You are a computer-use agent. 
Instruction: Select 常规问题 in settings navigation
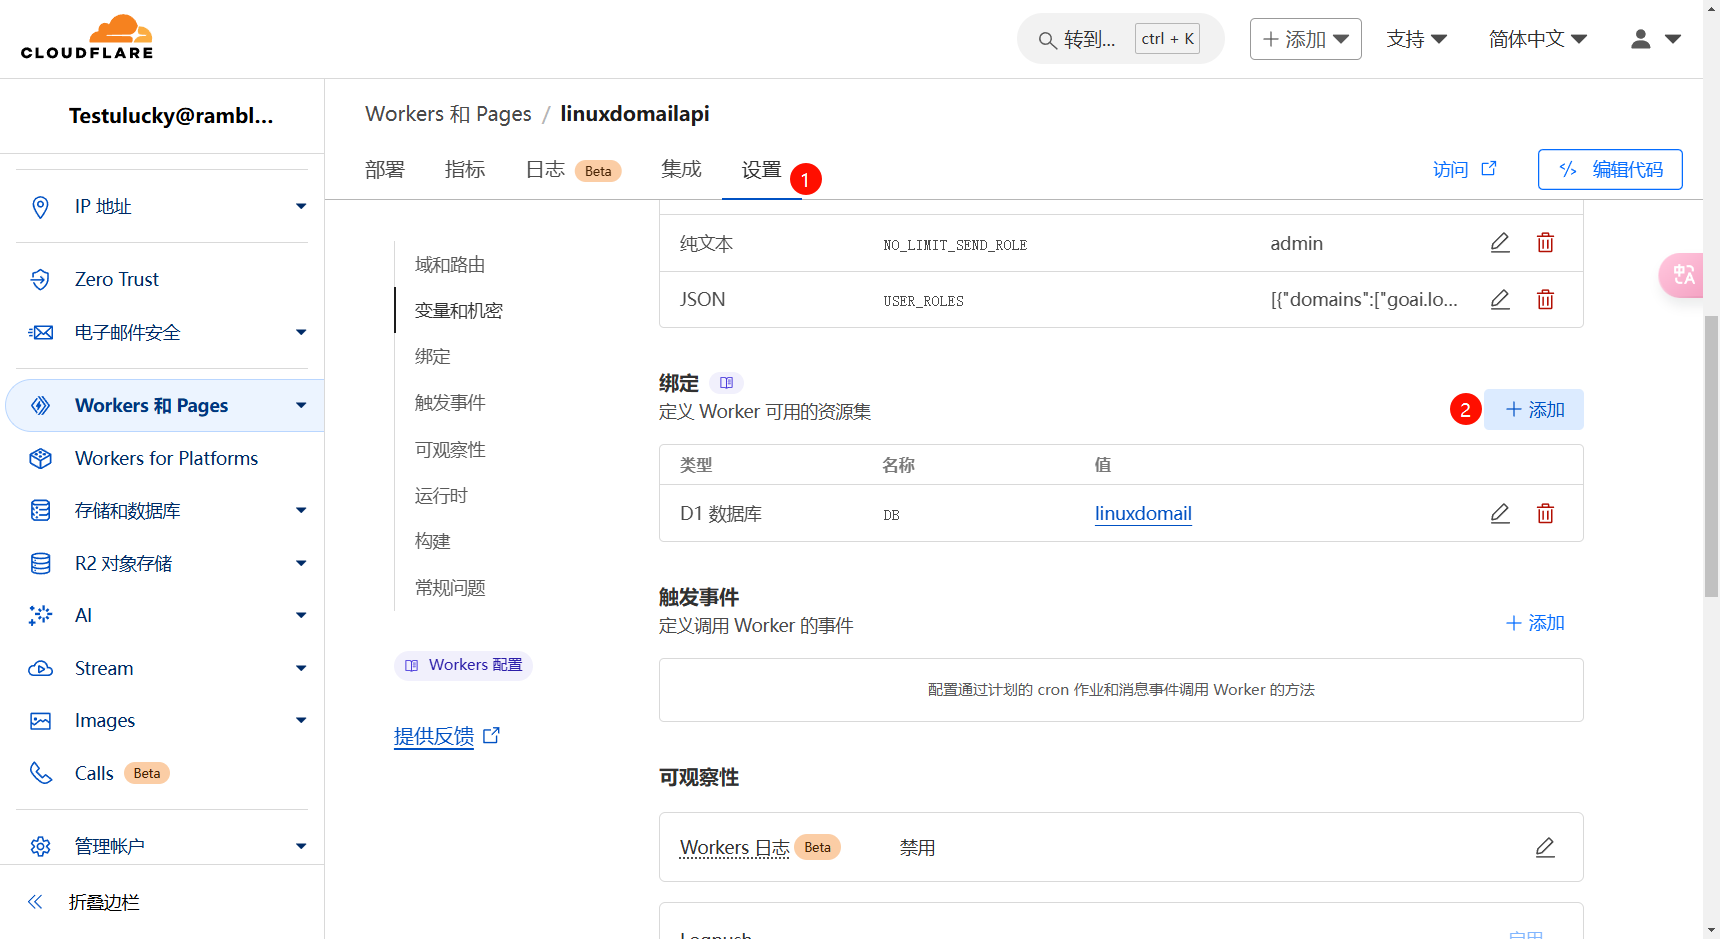[450, 588]
